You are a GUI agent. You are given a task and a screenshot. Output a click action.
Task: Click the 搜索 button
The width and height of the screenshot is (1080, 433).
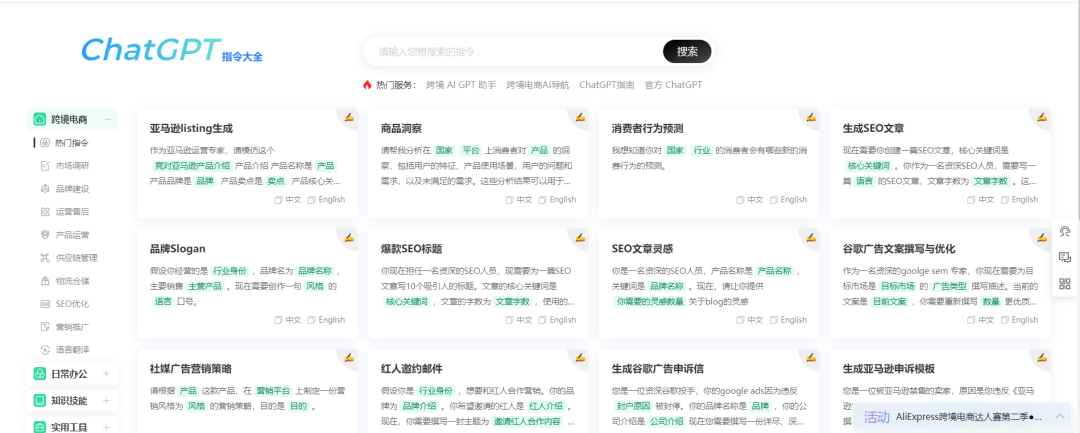[687, 52]
